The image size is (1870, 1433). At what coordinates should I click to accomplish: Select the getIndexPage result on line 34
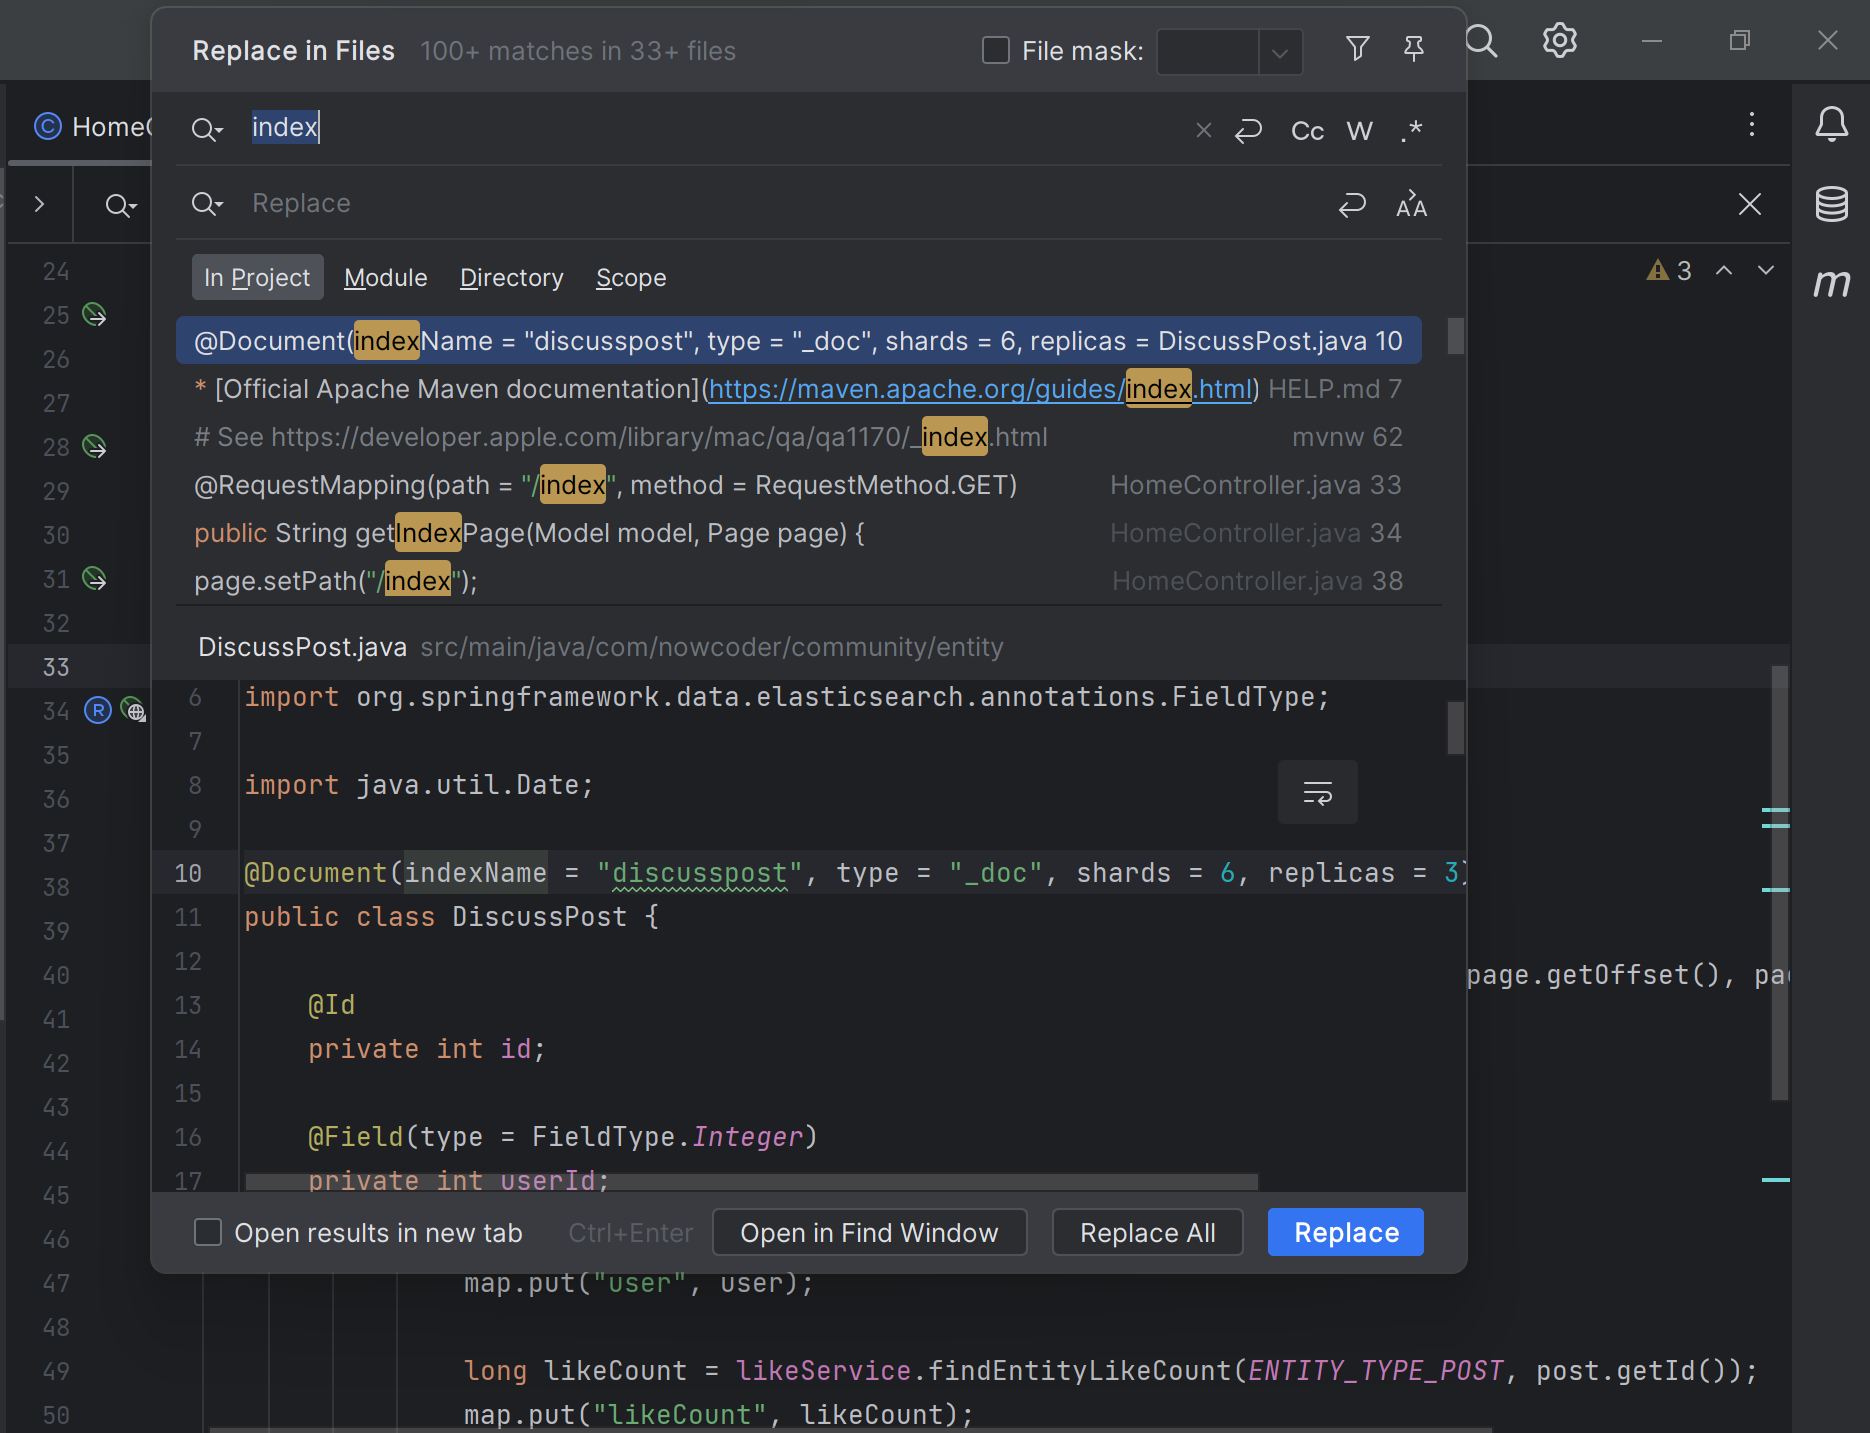(x=798, y=533)
